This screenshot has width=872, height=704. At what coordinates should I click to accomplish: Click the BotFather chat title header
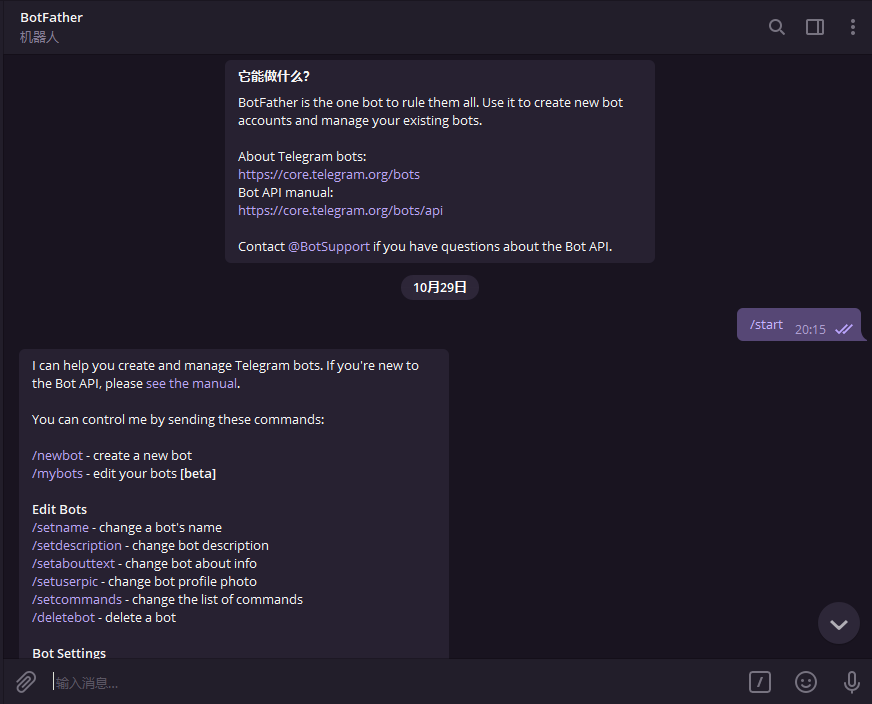(52, 18)
